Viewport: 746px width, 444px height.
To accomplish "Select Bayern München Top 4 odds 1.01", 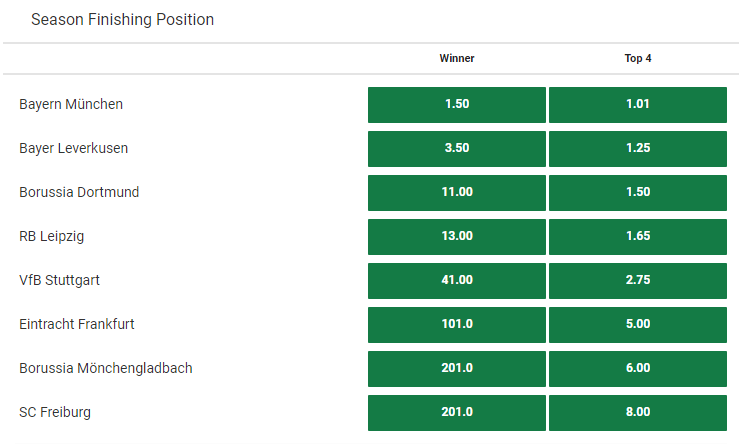I will point(638,105).
